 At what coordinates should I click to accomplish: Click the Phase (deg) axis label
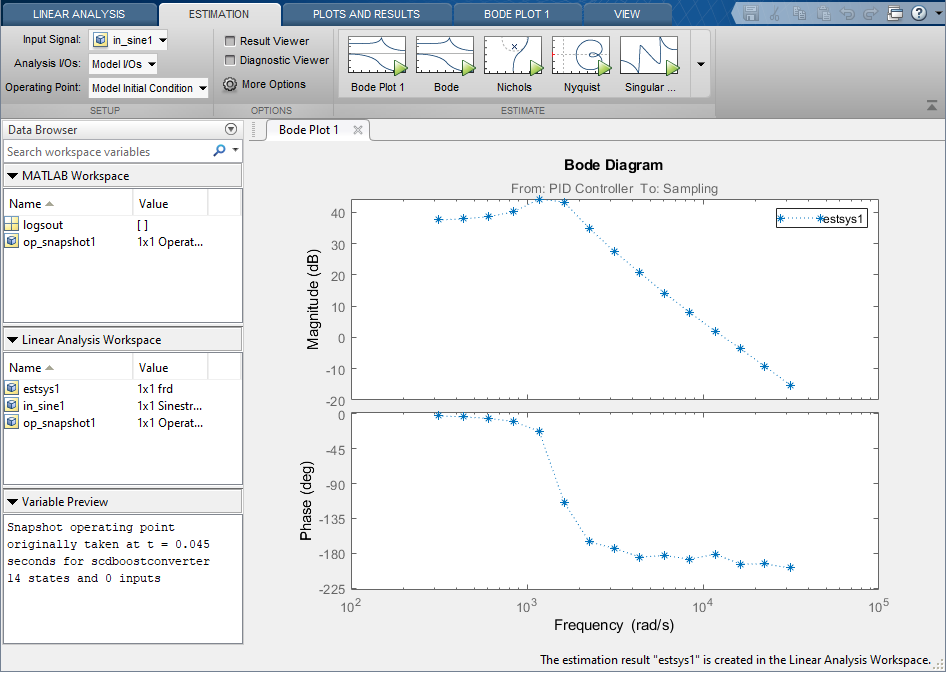(306, 501)
